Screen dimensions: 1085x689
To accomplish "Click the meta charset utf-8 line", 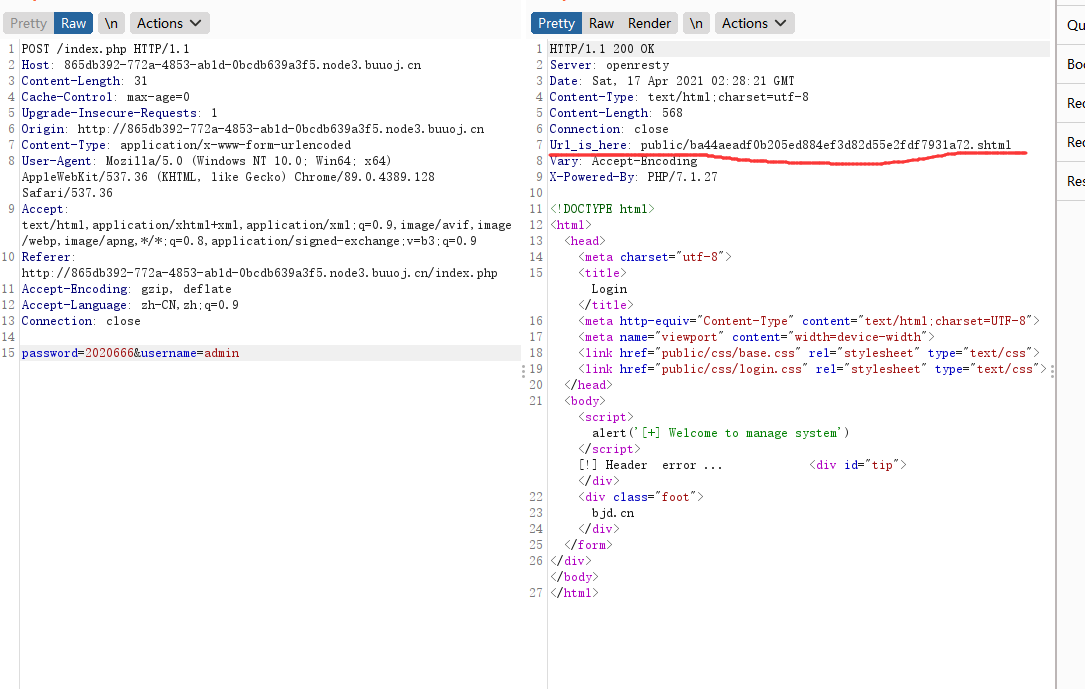I will tap(655, 257).
